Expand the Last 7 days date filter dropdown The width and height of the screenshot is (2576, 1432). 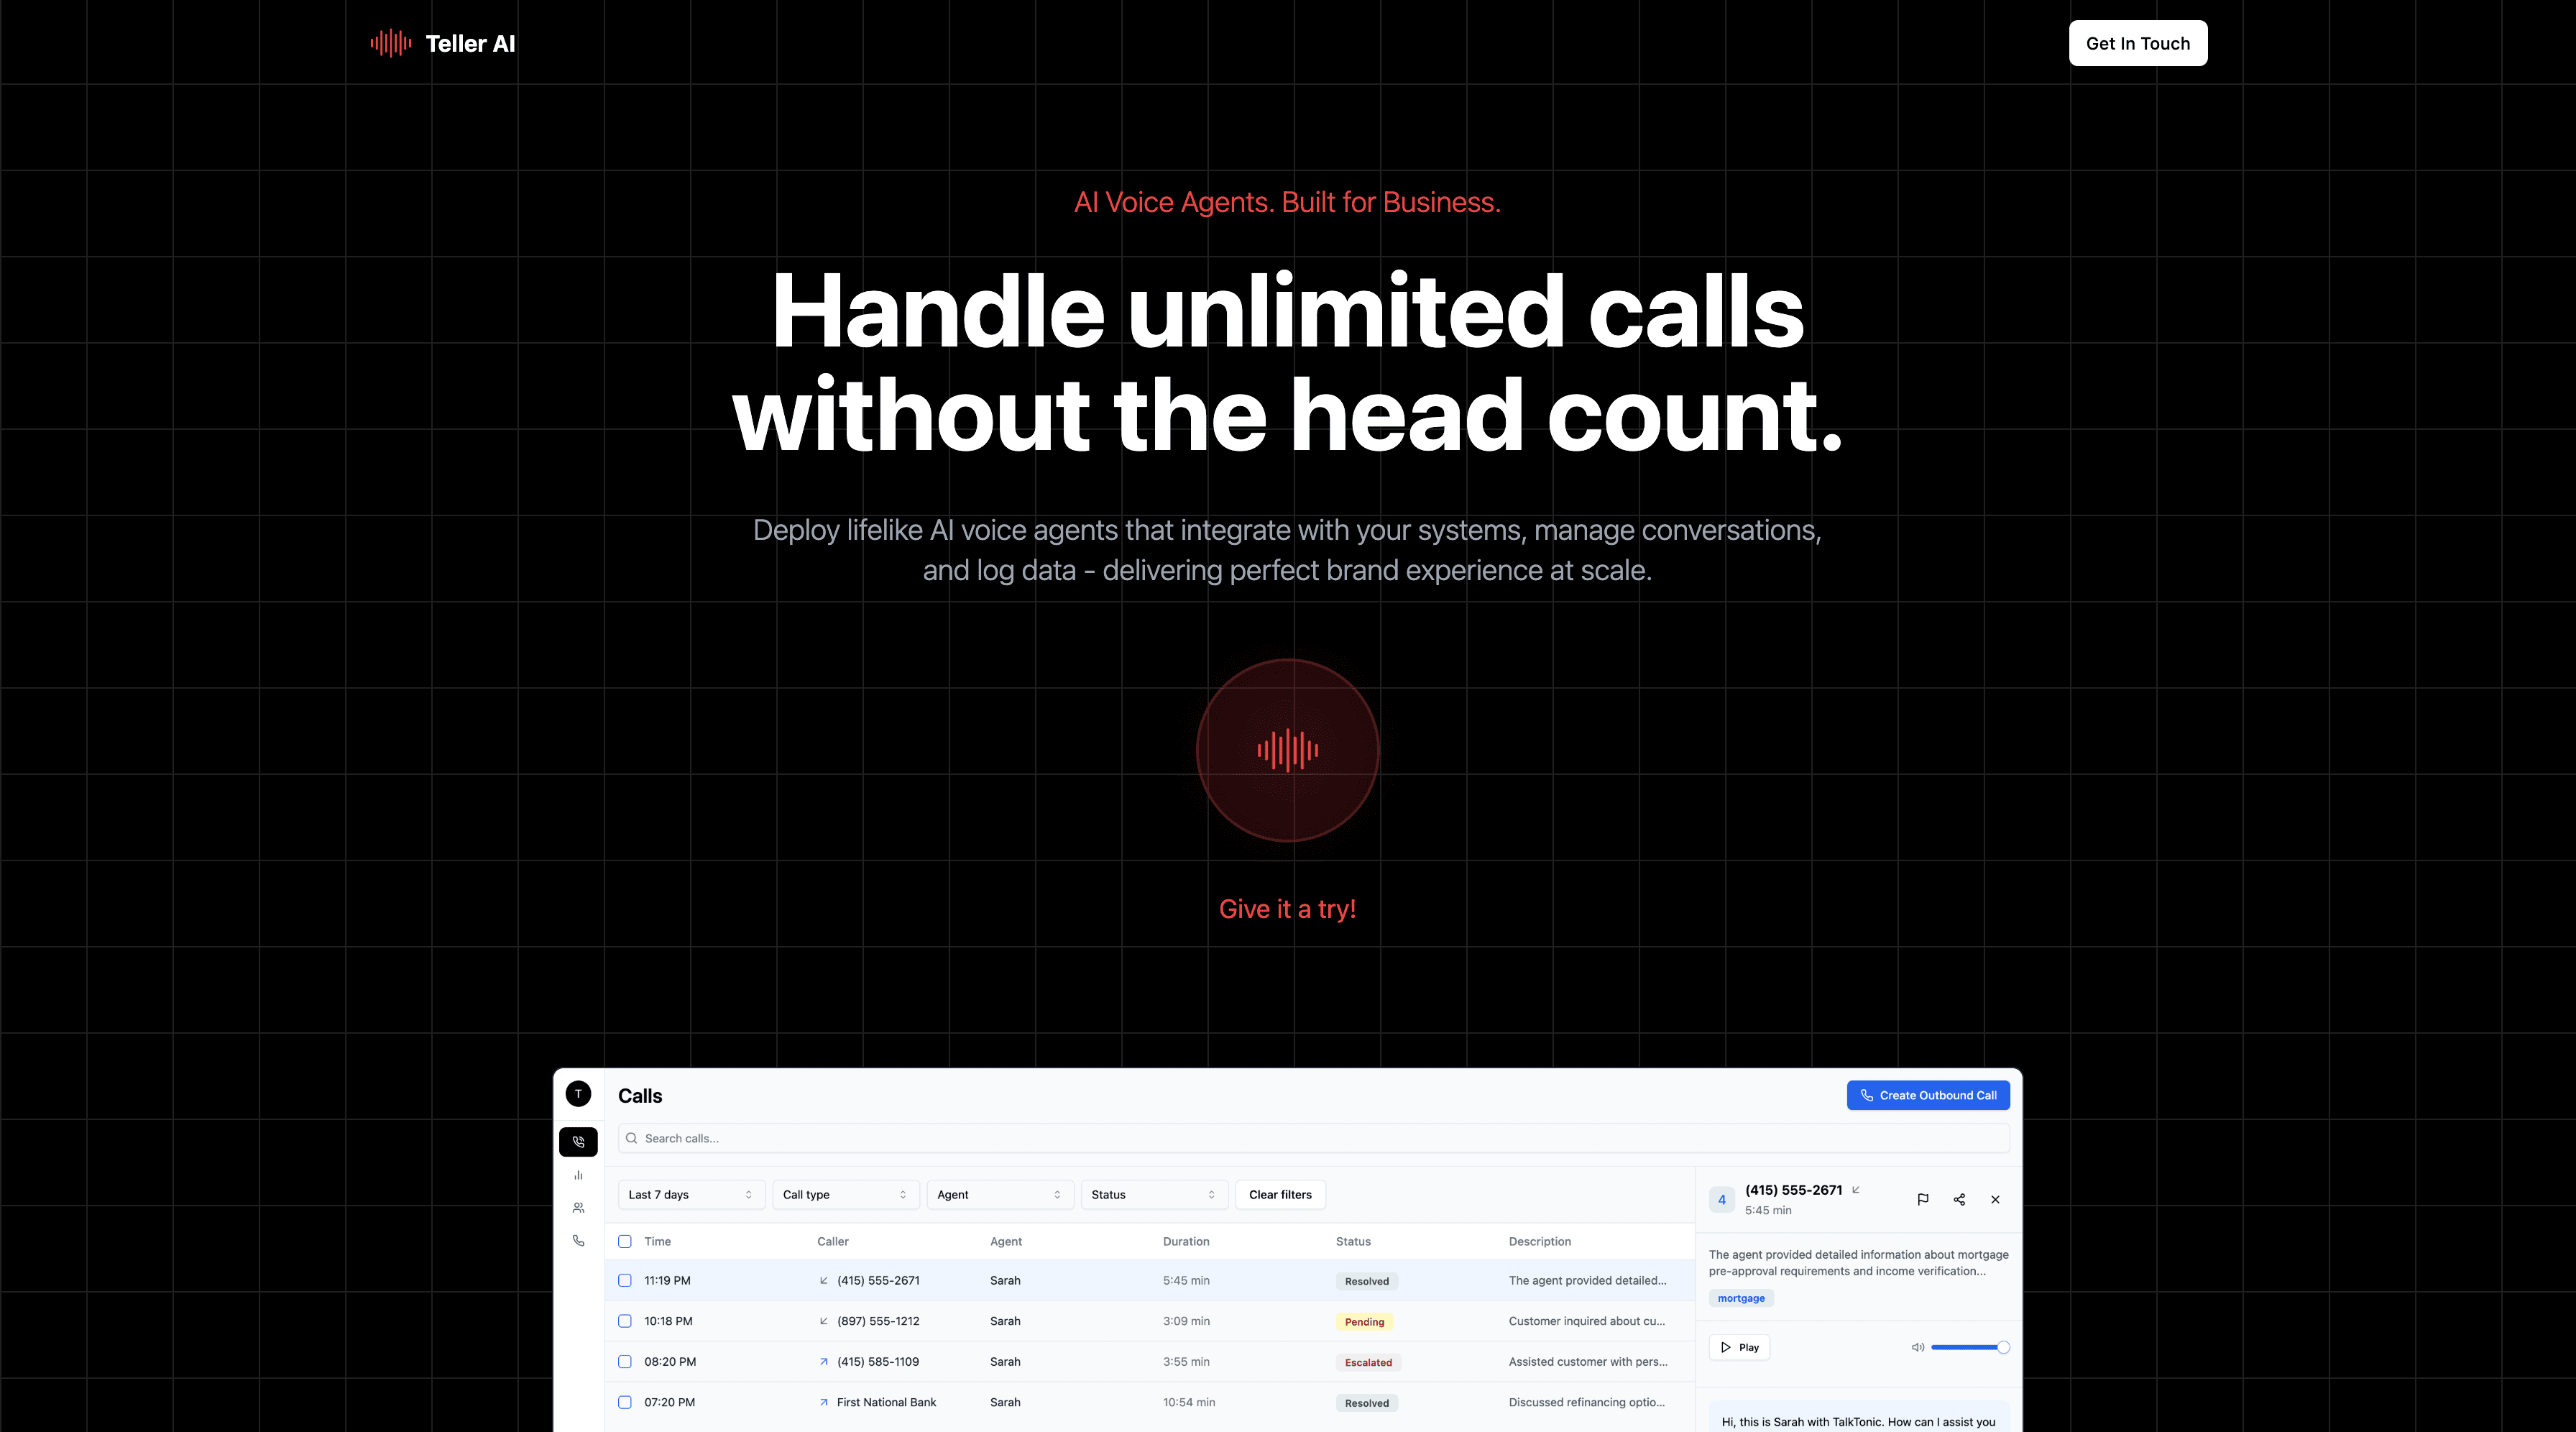coord(688,1194)
